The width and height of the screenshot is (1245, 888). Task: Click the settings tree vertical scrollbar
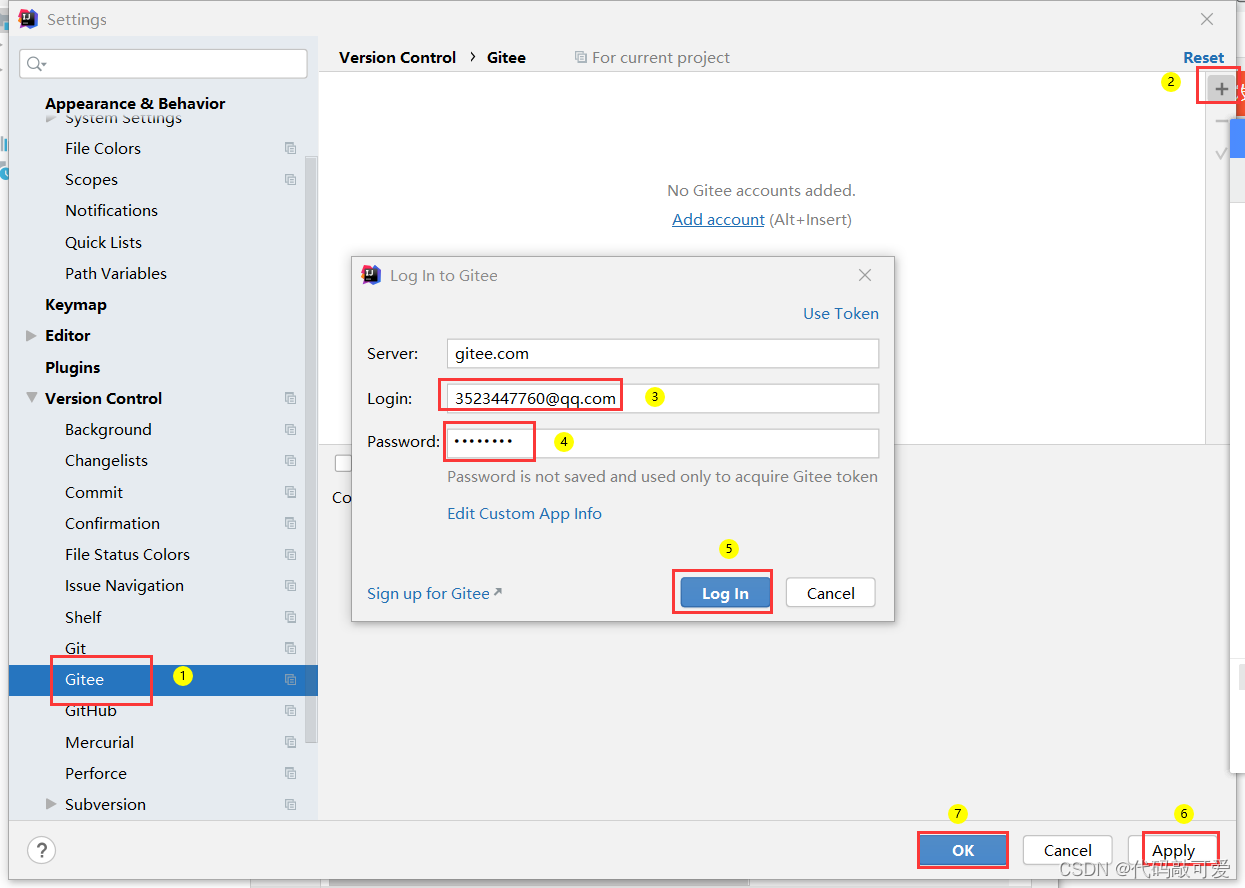[x=311, y=450]
